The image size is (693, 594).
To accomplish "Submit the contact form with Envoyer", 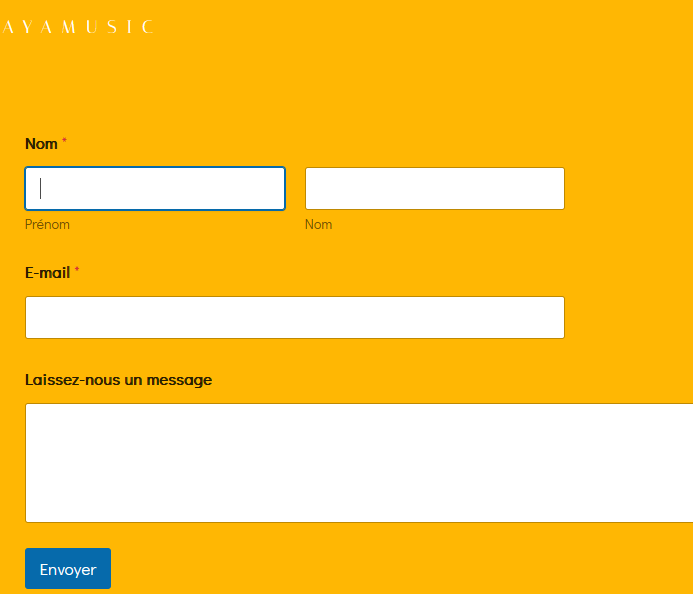I will (68, 569).
